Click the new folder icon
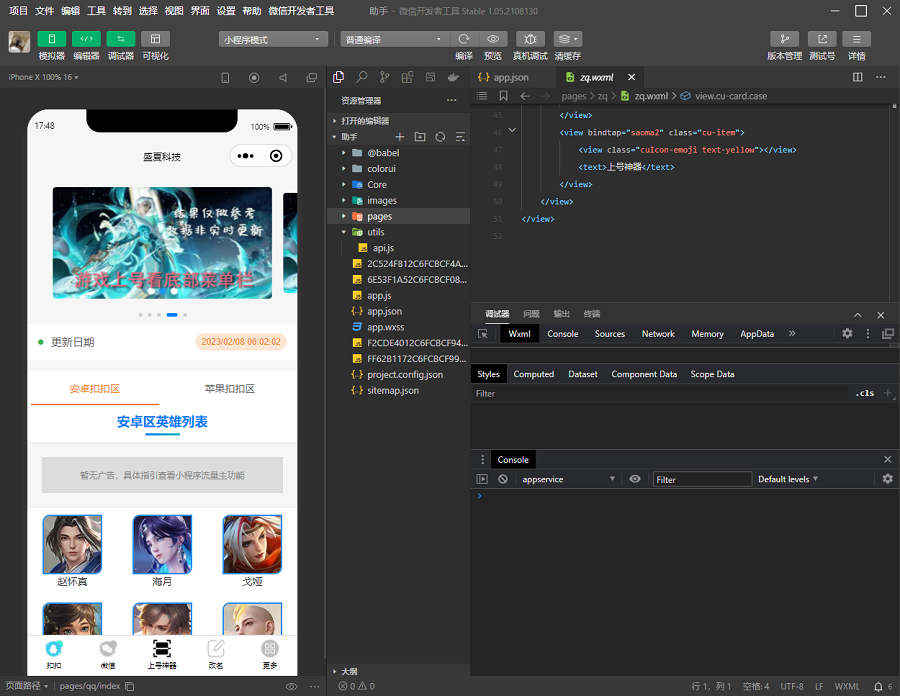The width and height of the screenshot is (900, 696). [x=420, y=137]
